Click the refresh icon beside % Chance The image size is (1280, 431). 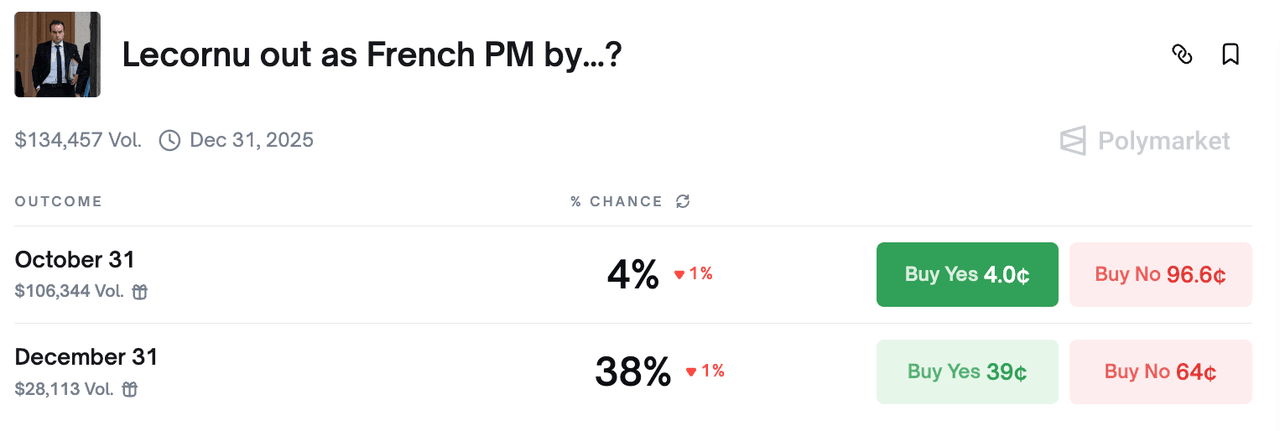[683, 201]
